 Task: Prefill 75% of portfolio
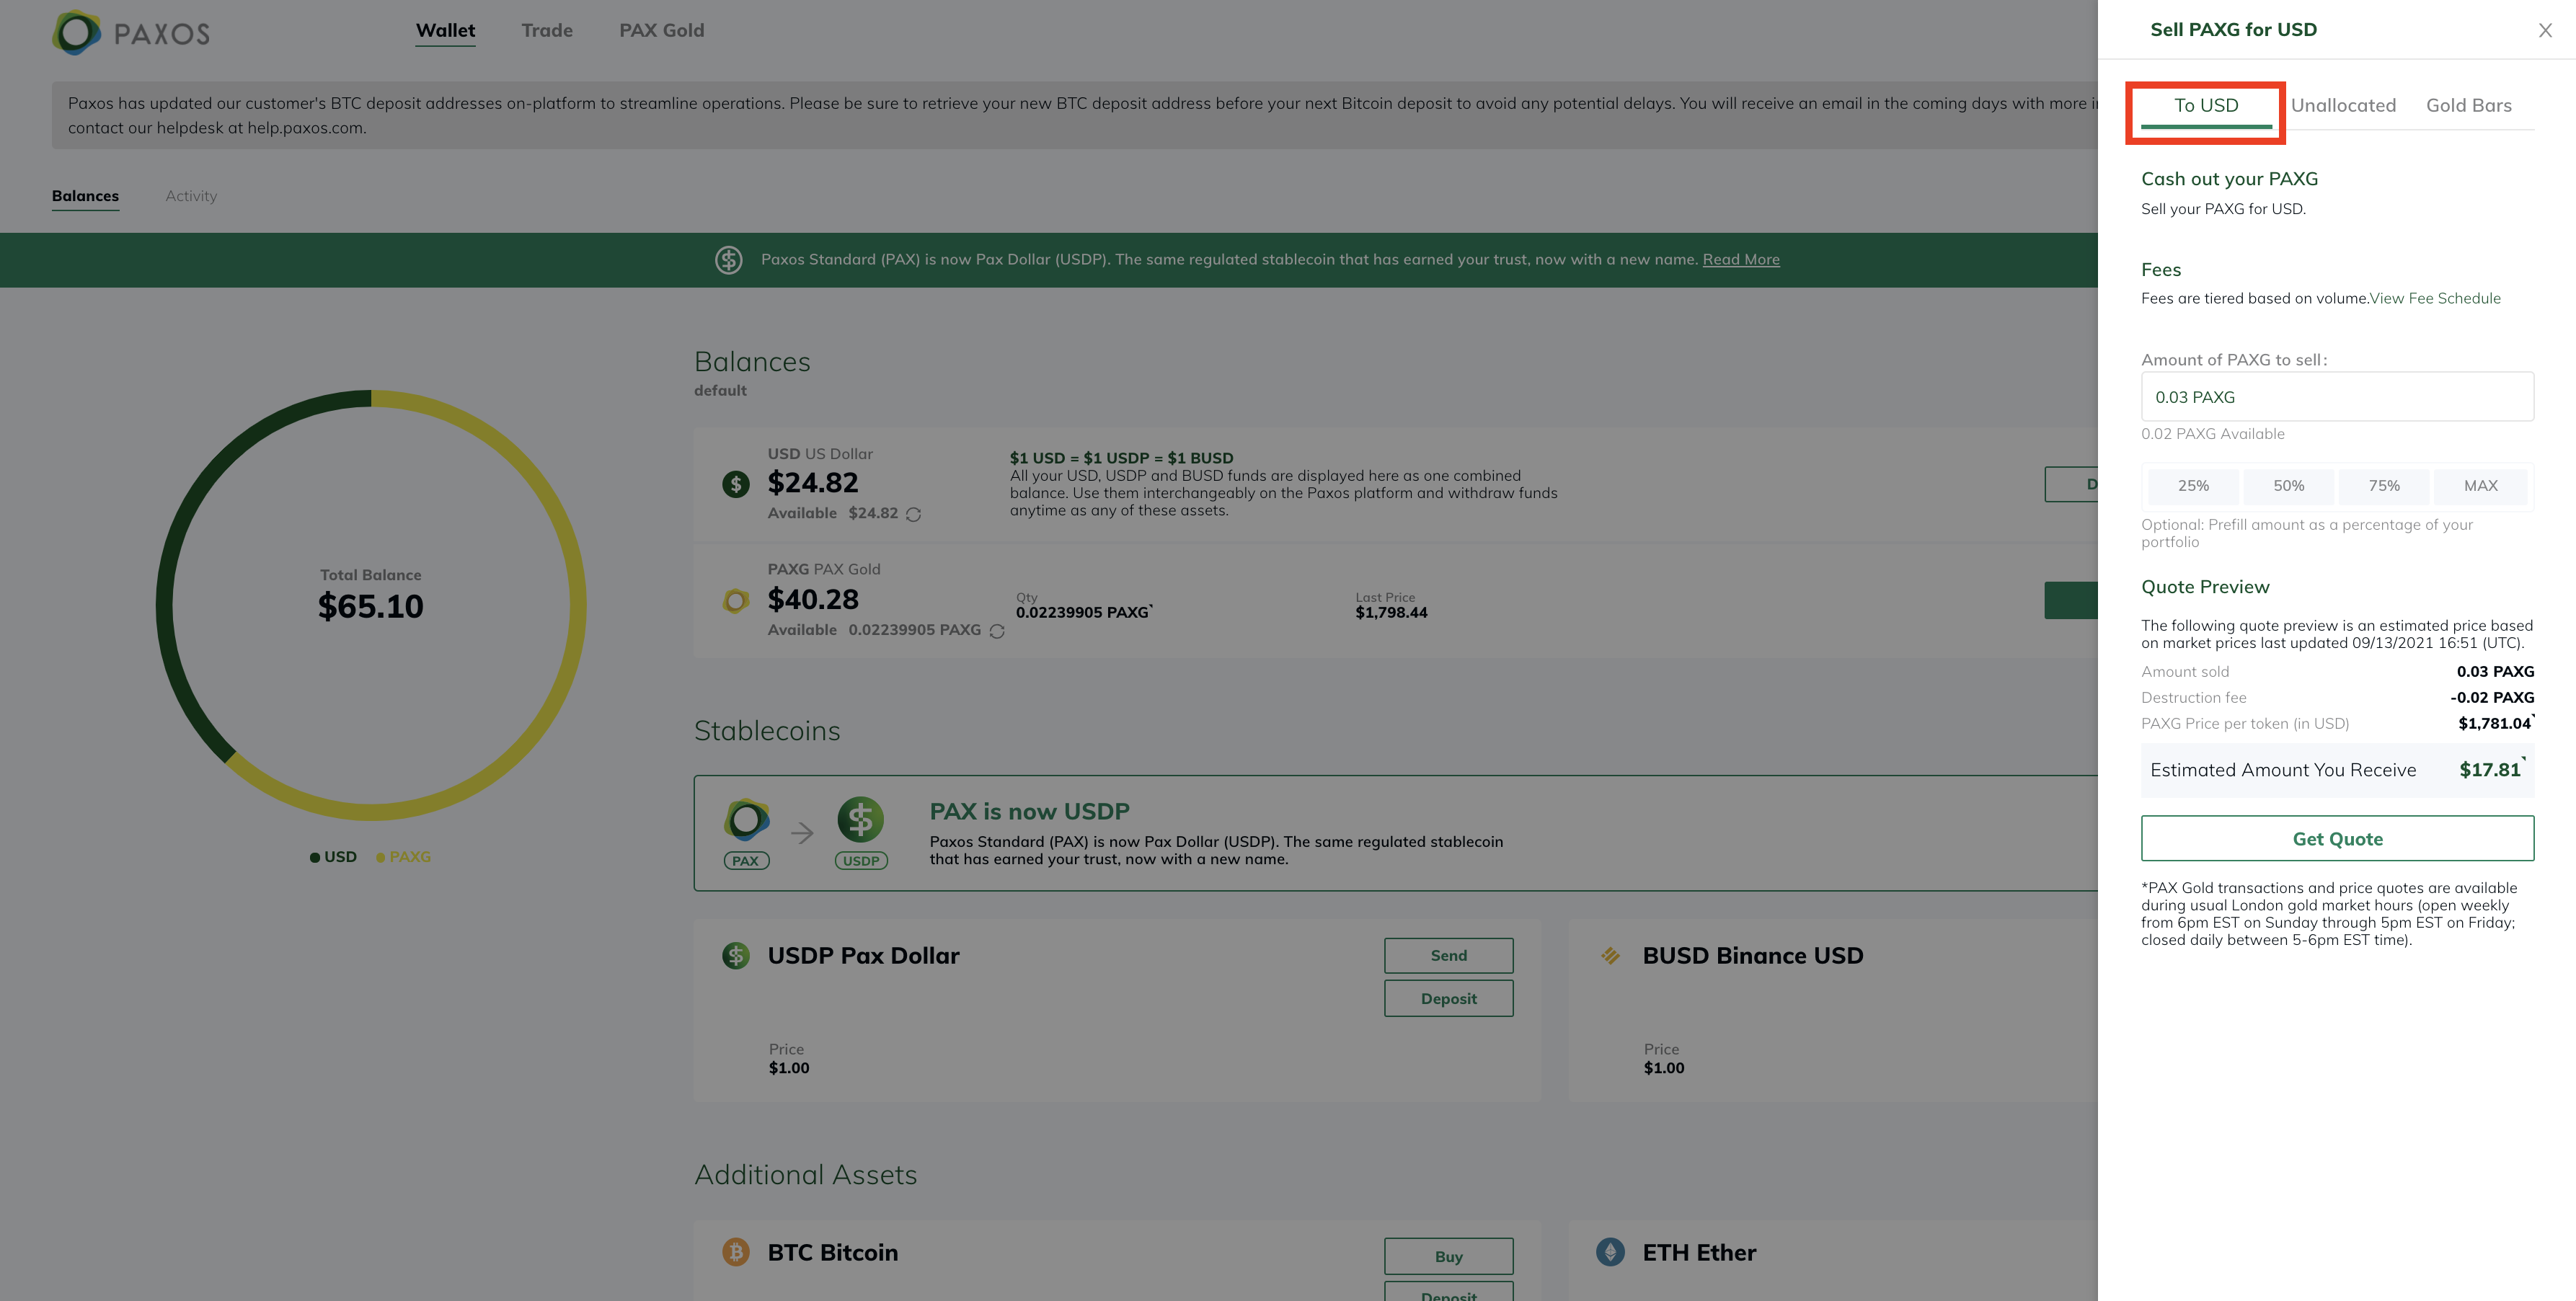(x=2384, y=486)
